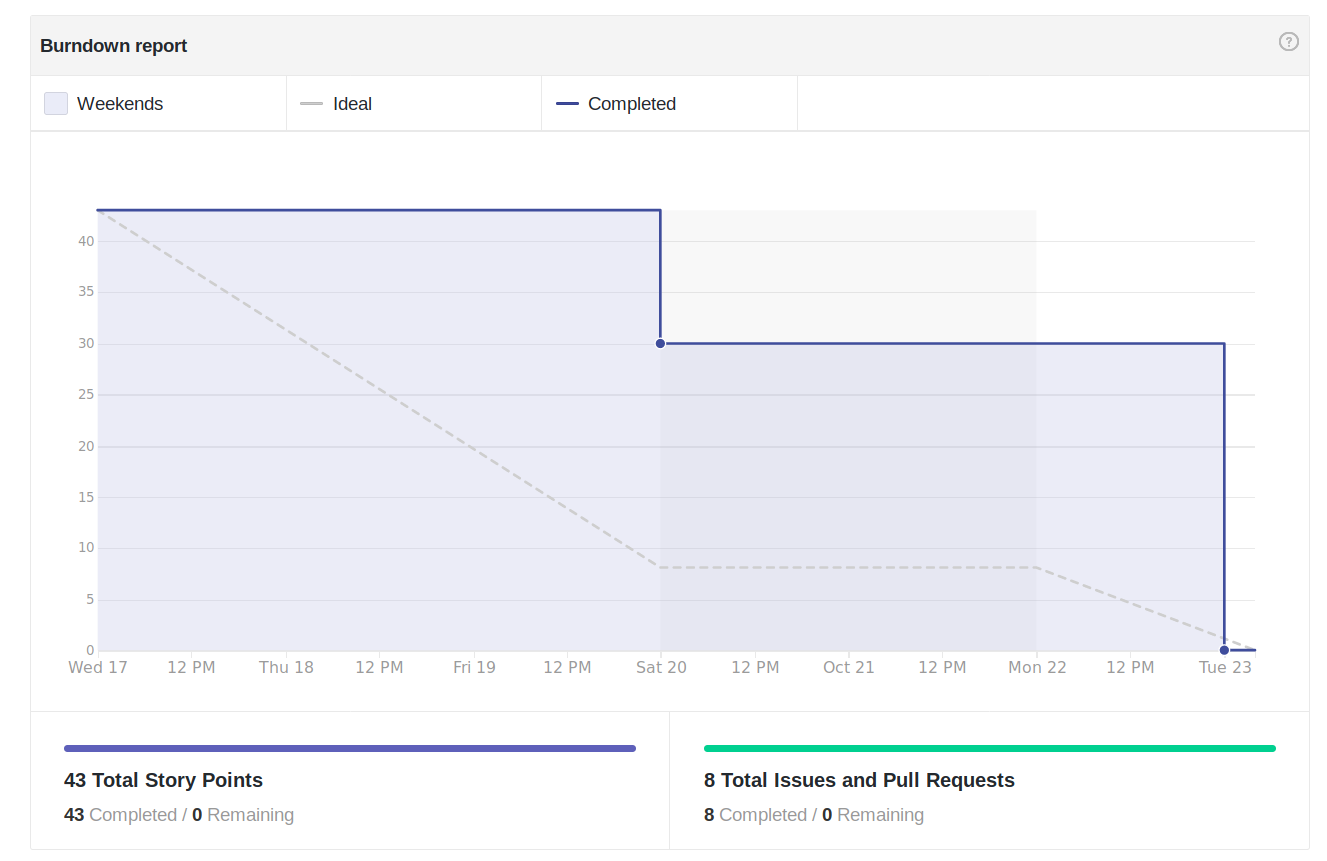Toggle the Weekends legend item
The height and width of the screenshot is (861, 1327).
pyautogui.click(x=158, y=104)
